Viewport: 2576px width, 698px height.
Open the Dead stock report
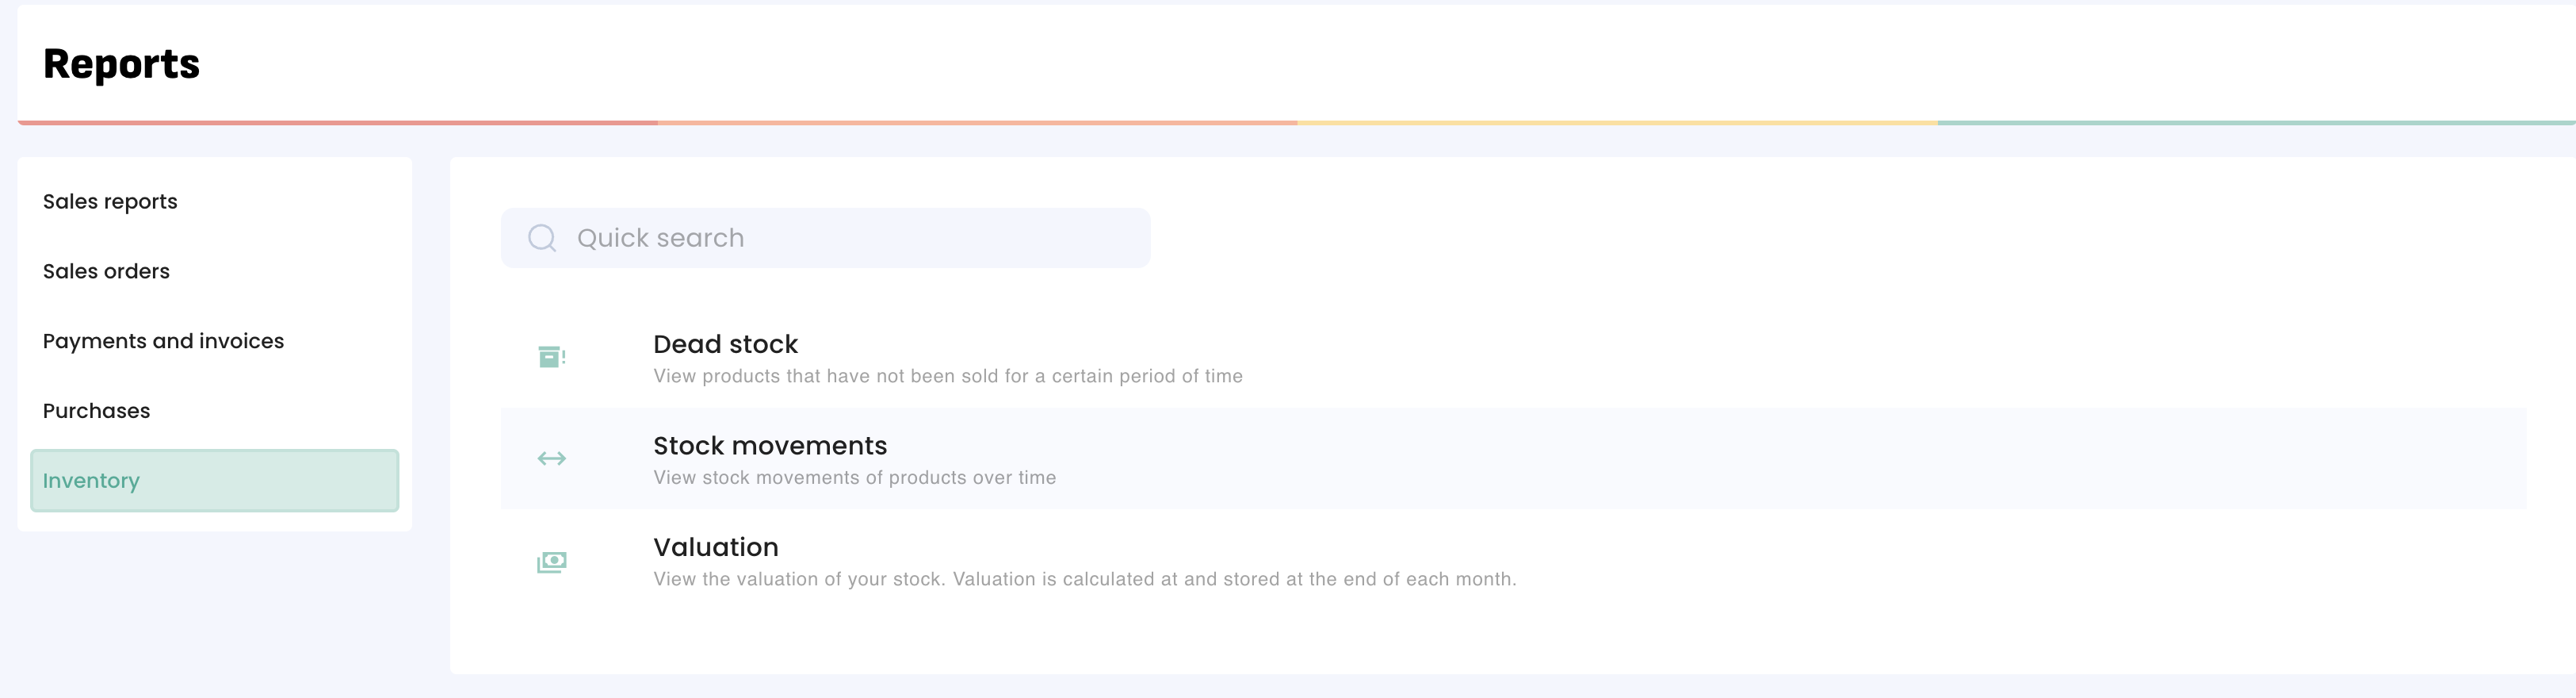click(x=725, y=345)
